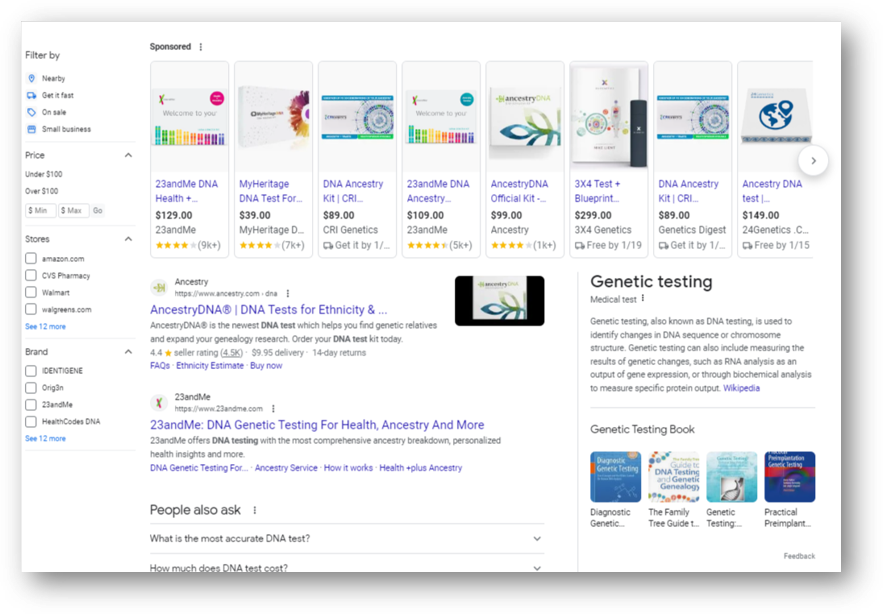Open the Ancestry Service sitelink

286,468
